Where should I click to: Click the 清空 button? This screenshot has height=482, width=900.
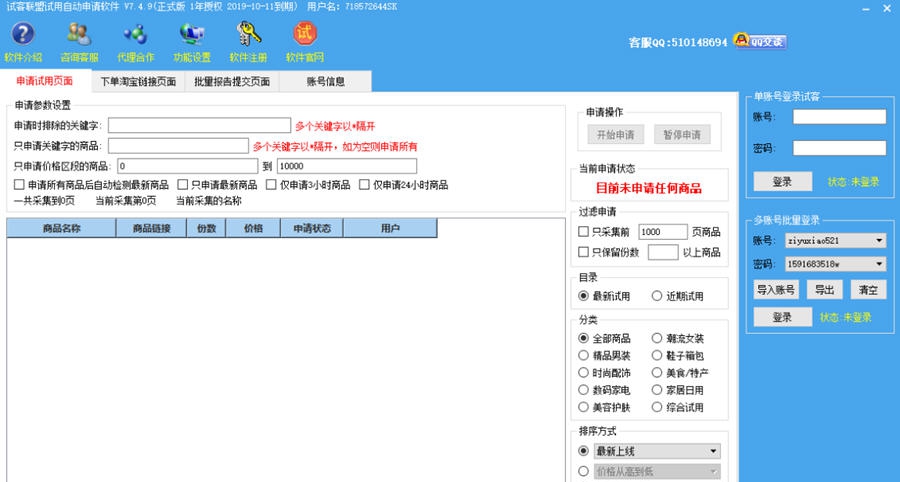pyautogui.click(x=868, y=290)
